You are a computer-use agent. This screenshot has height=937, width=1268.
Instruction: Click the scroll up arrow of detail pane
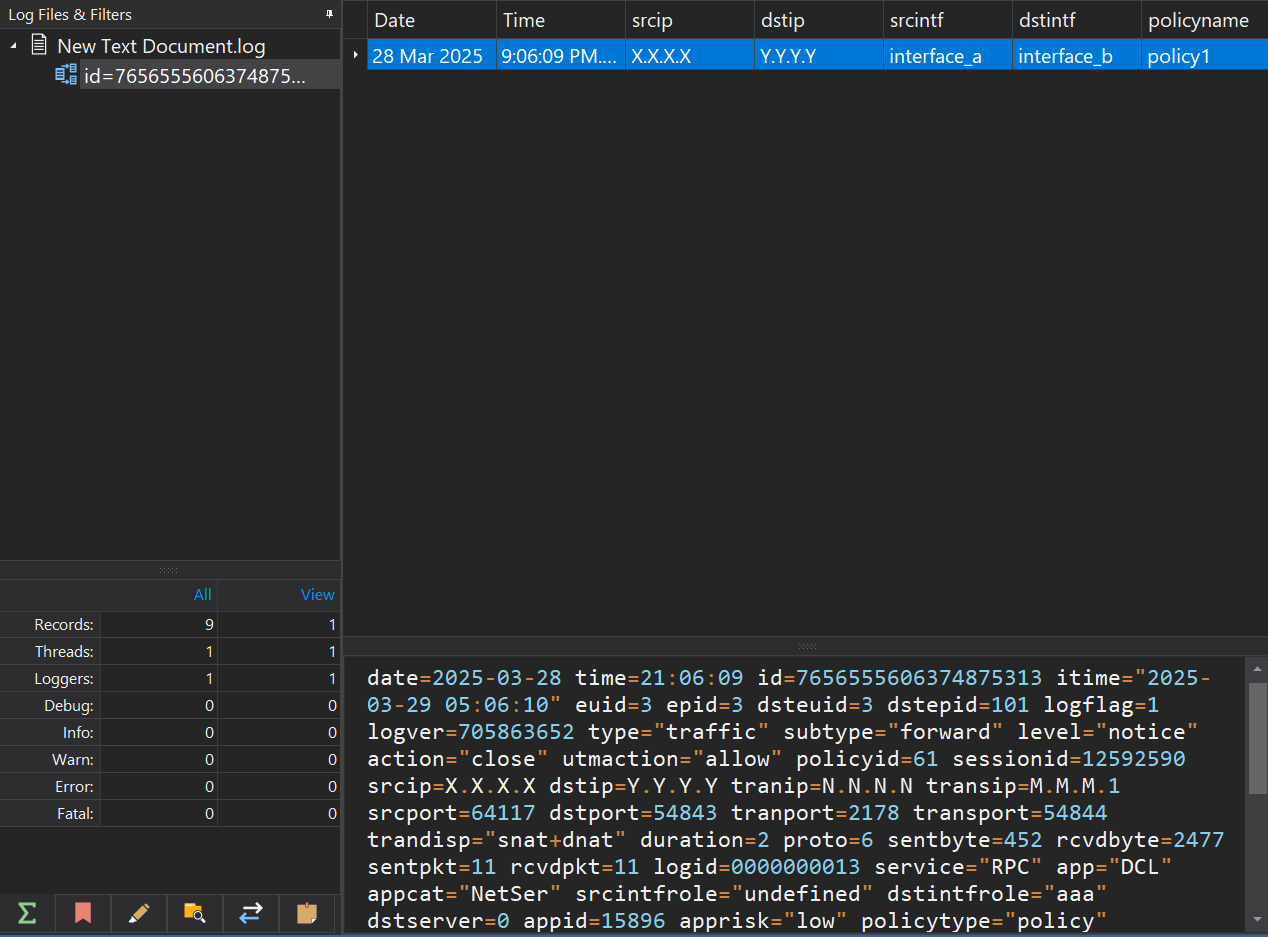coord(1258,668)
